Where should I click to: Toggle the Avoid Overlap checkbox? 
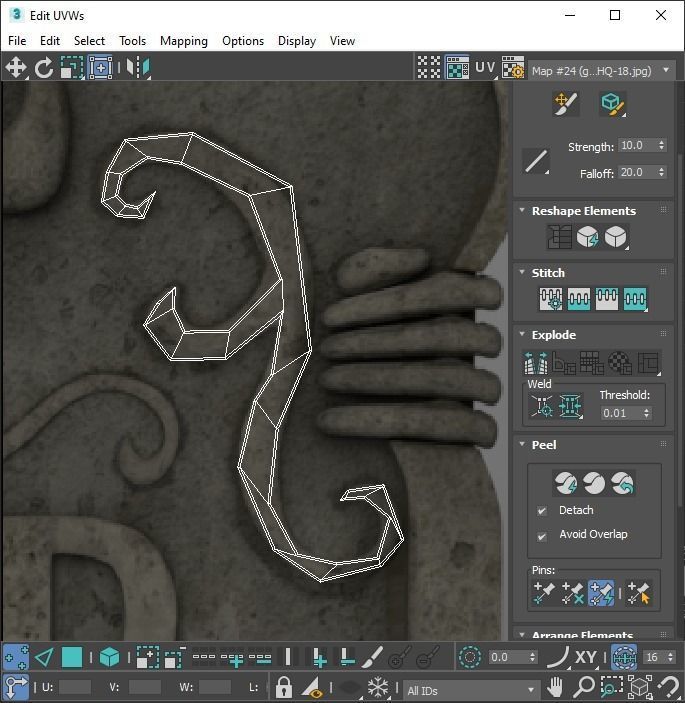click(x=542, y=536)
